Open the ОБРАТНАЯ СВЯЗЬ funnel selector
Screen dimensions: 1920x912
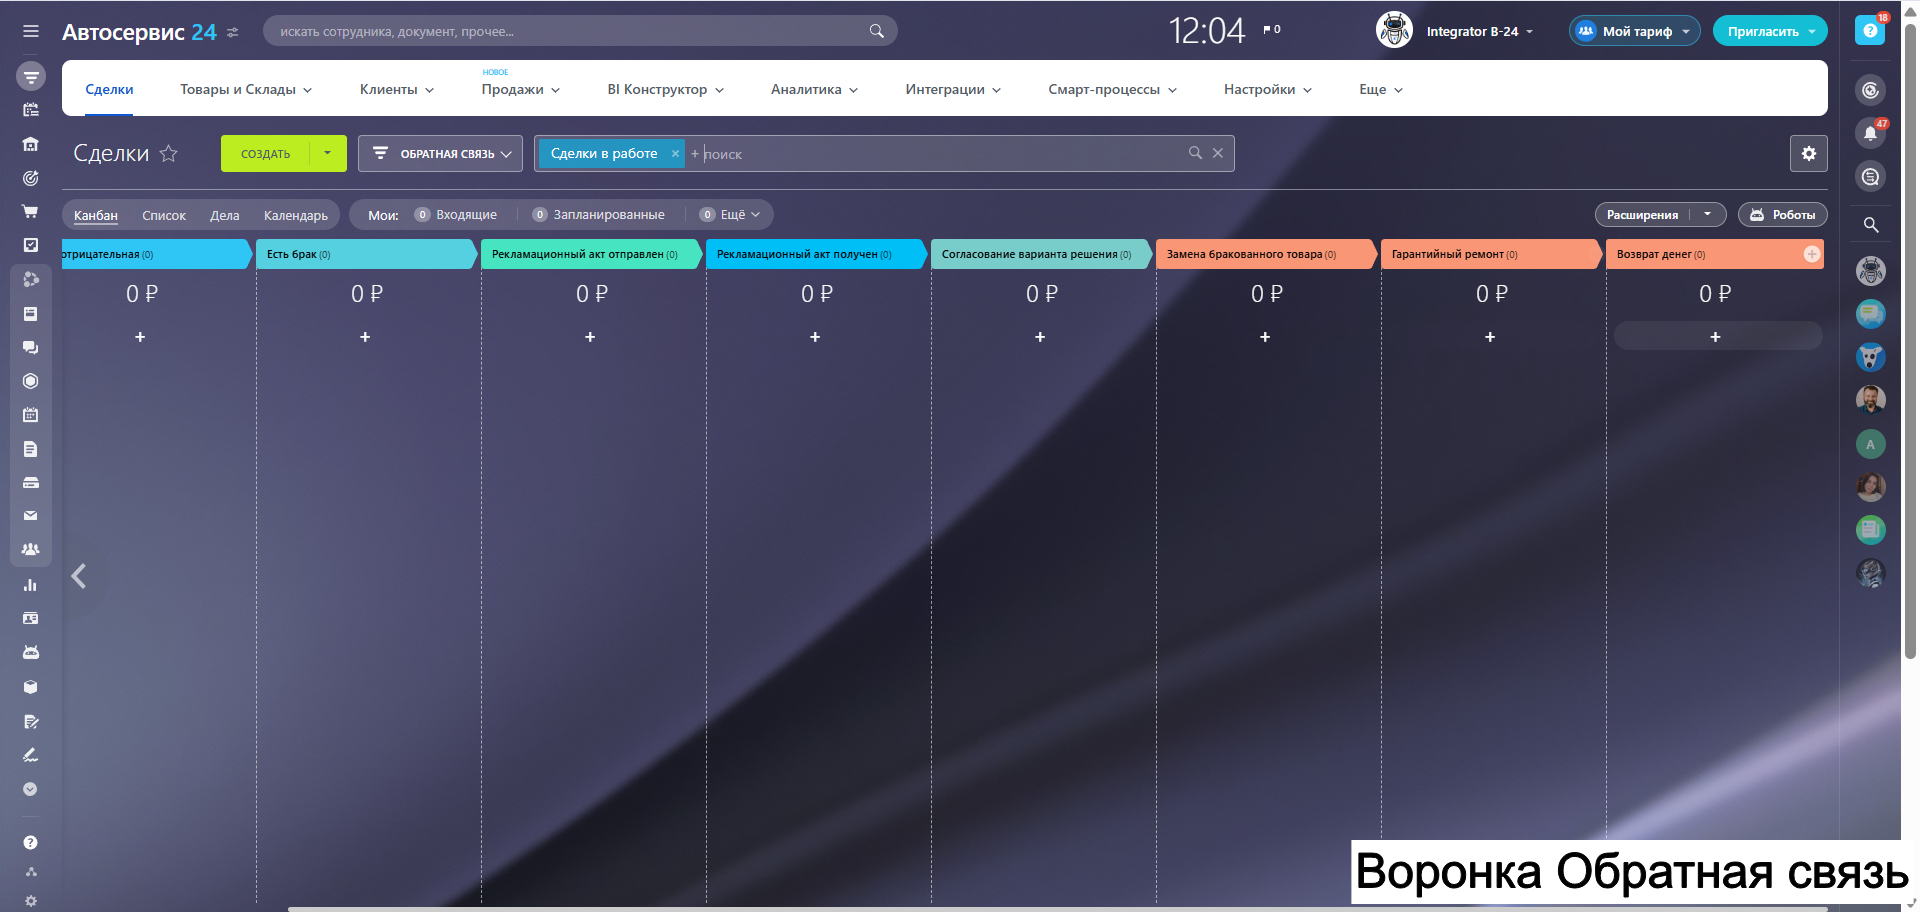pyautogui.click(x=440, y=153)
